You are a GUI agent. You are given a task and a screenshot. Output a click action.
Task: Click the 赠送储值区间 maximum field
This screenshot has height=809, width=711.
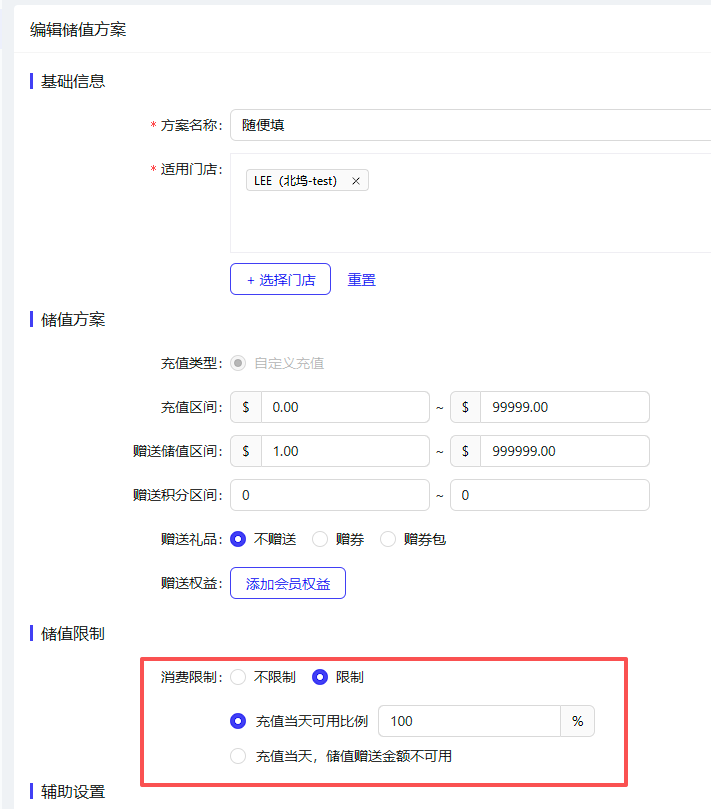[563, 451]
